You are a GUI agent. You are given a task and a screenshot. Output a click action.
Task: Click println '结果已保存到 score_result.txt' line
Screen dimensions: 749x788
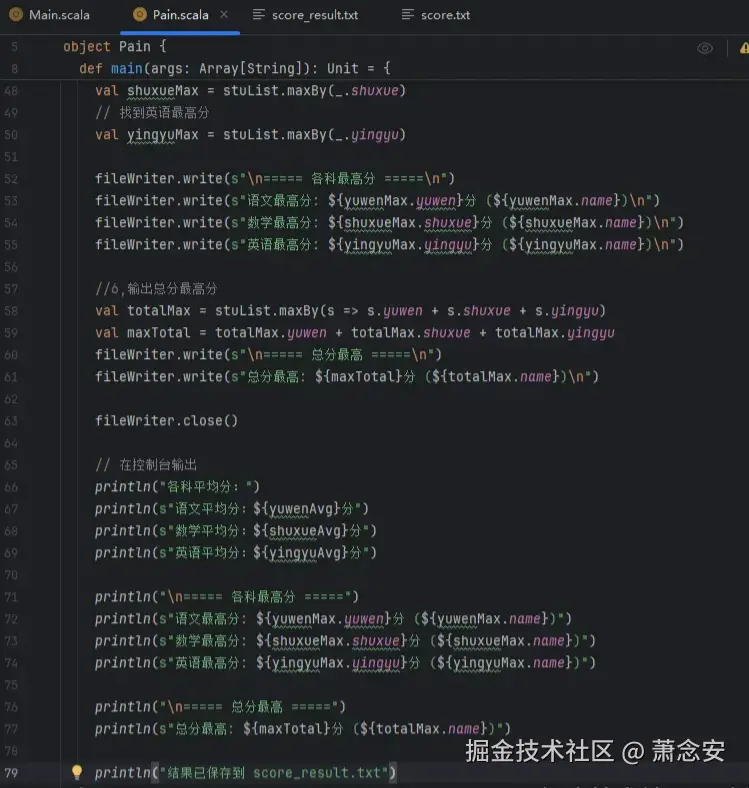point(245,772)
